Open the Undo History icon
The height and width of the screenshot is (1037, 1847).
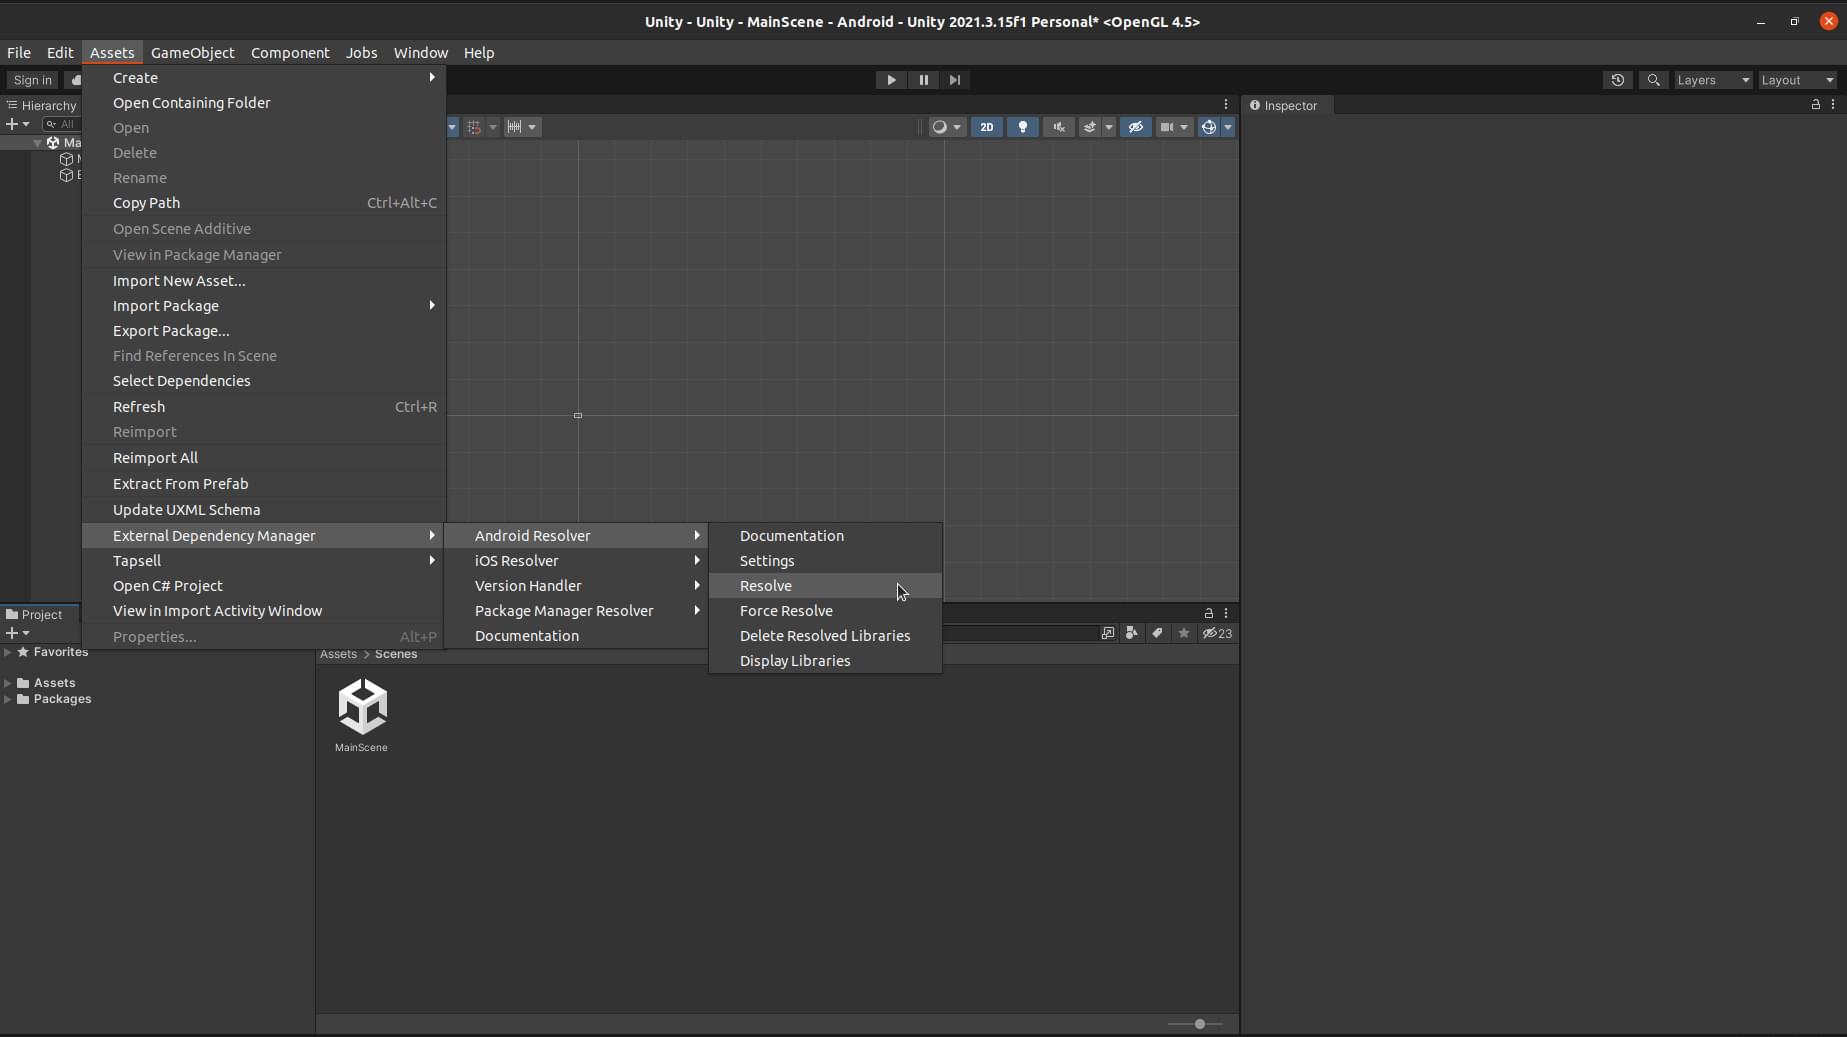tap(1617, 80)
